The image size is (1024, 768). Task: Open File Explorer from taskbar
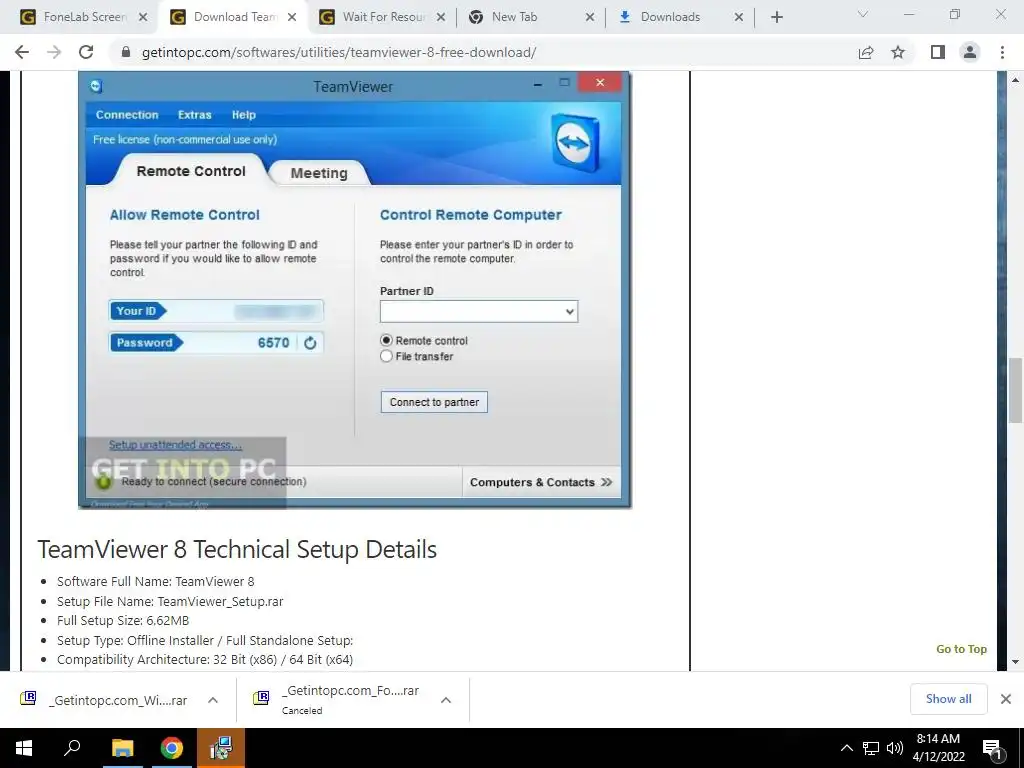click(x=122, y=748)
